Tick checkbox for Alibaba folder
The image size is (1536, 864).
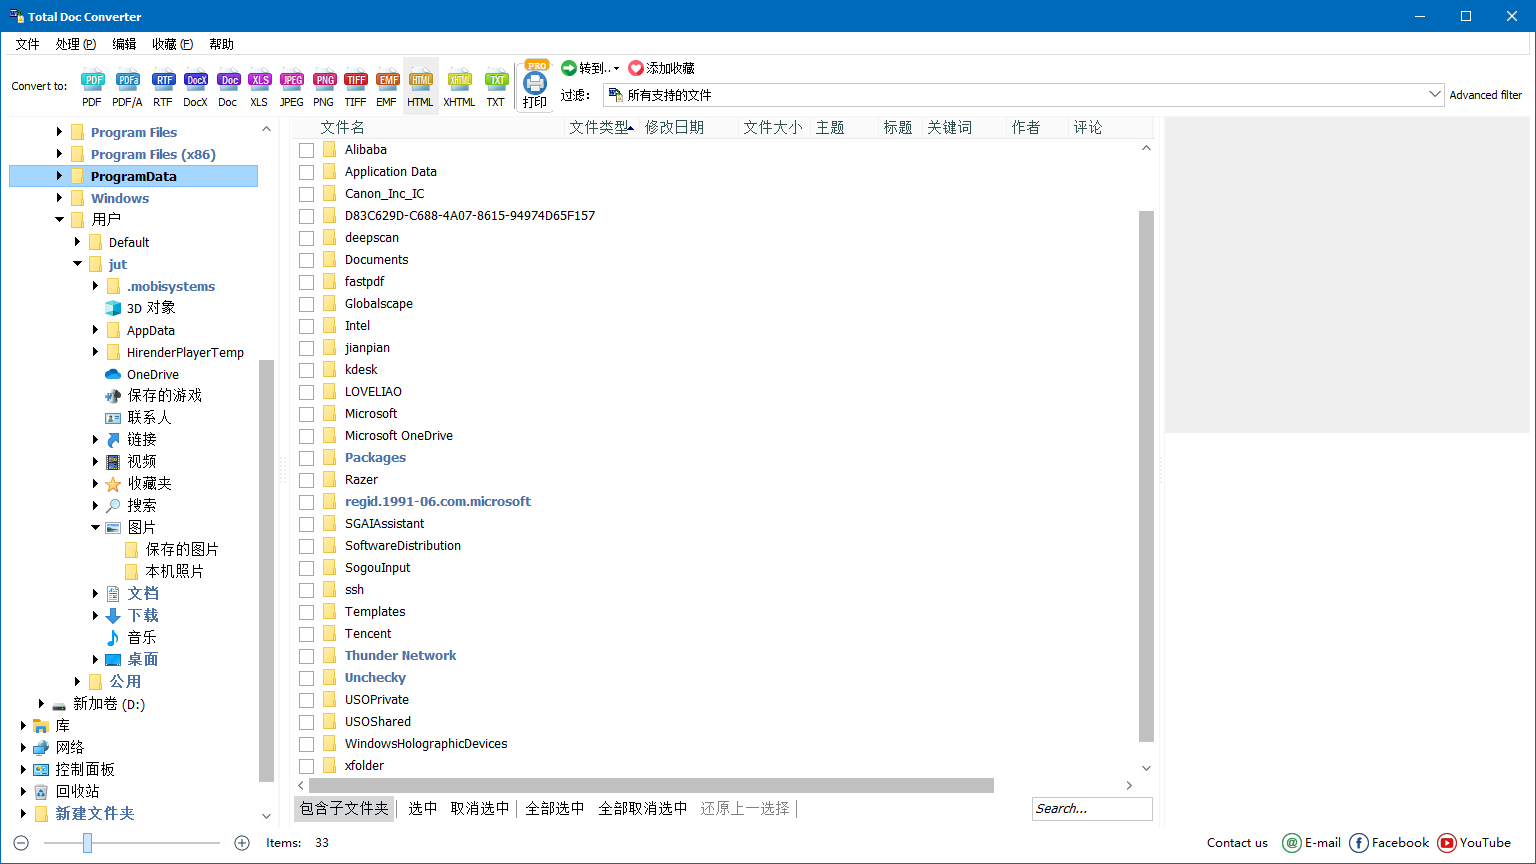(307, 150)
